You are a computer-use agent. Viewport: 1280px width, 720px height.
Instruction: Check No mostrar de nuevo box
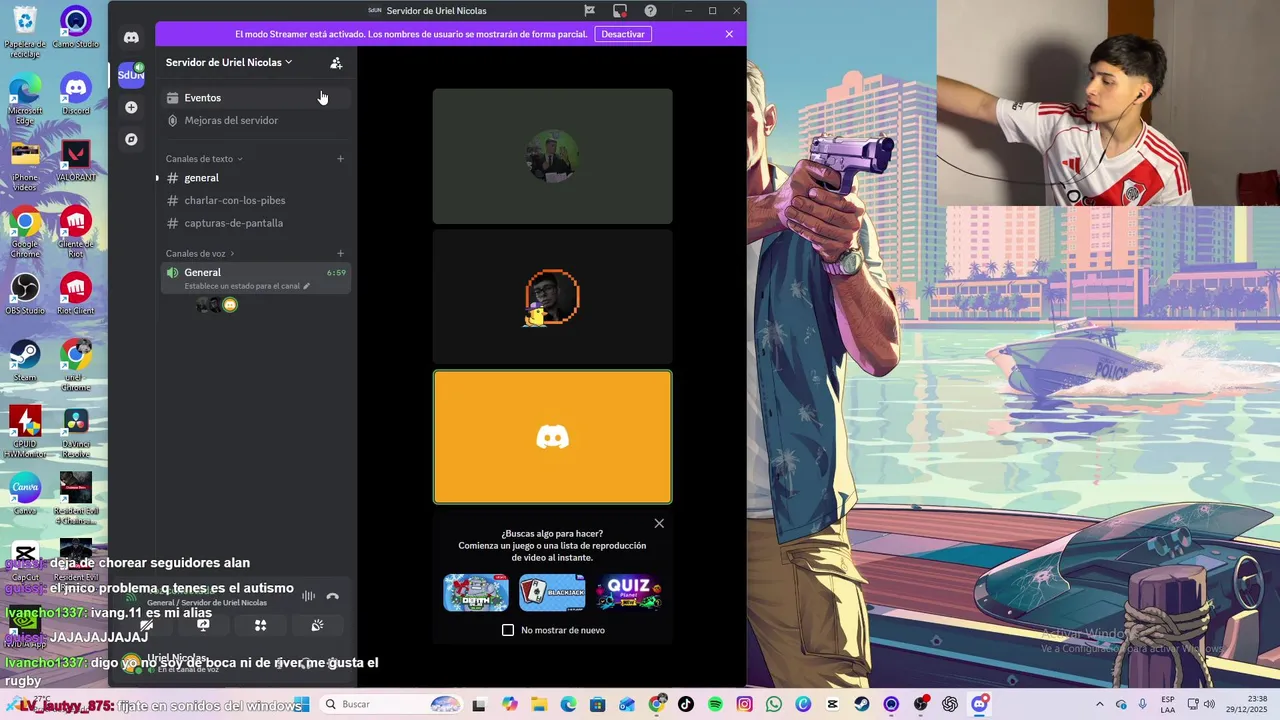pos(508,630)
